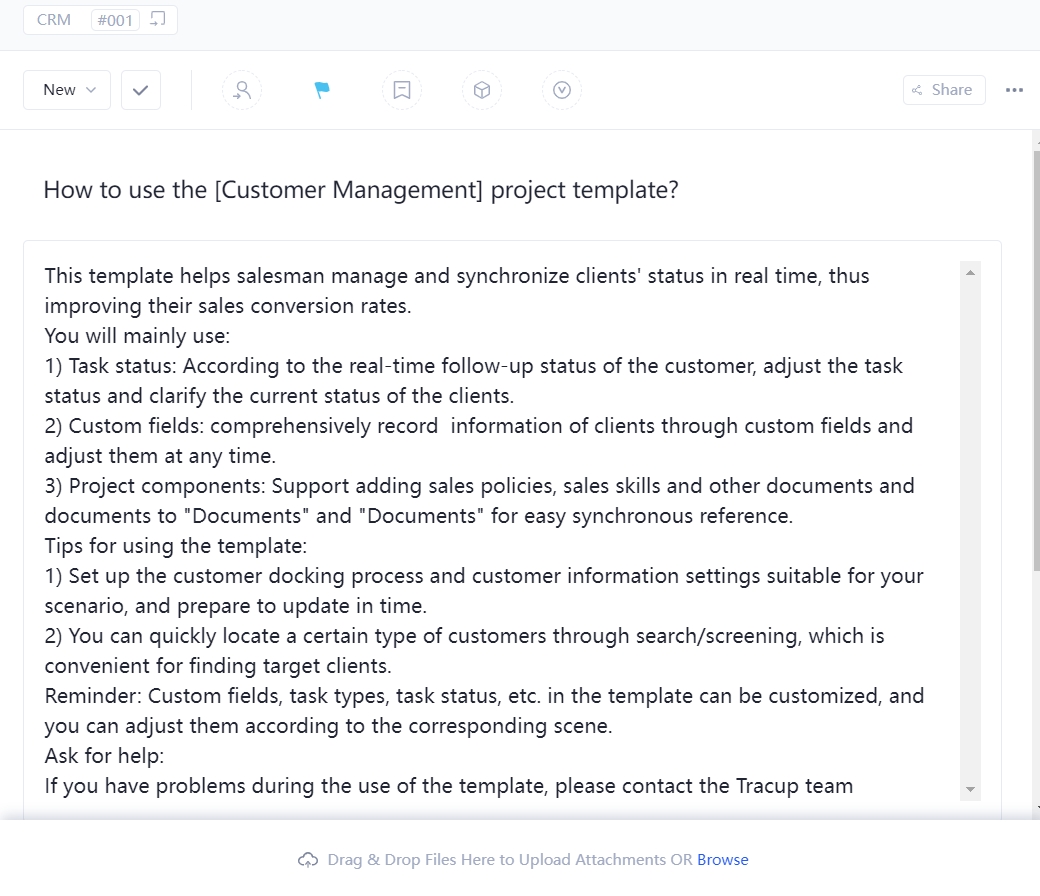Click the Share icon button

[918, 89]
